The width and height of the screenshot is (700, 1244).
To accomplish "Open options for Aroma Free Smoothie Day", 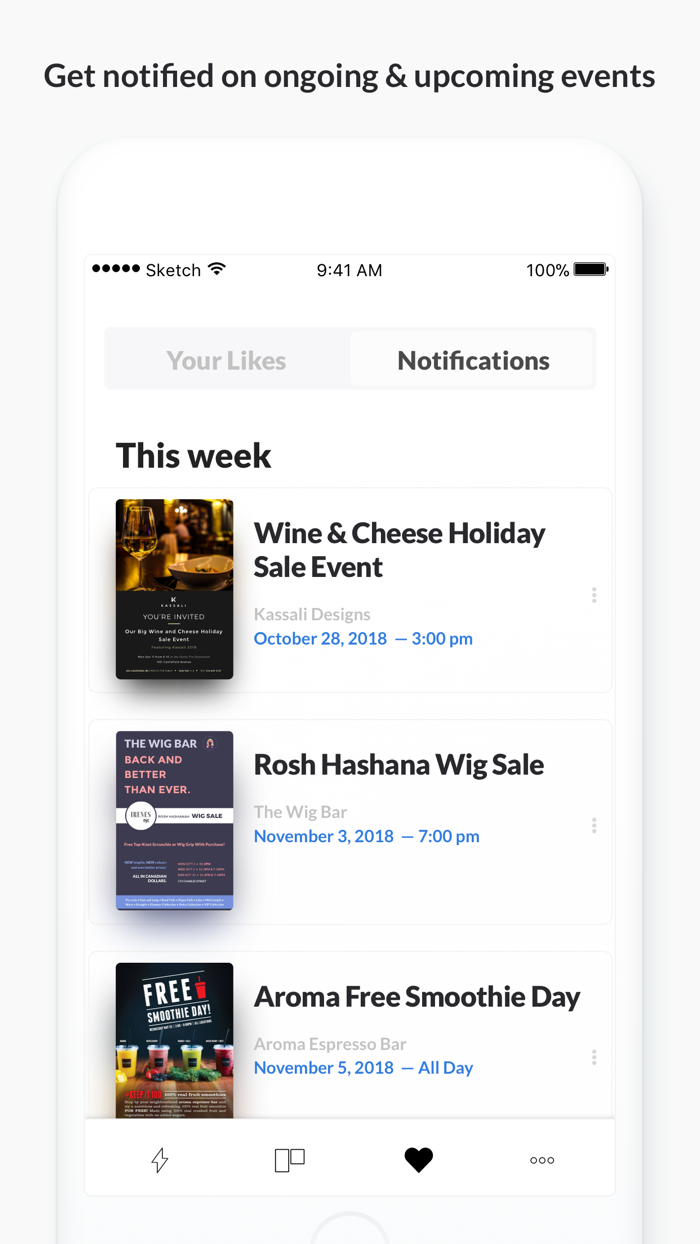I will coord(594,1057).
